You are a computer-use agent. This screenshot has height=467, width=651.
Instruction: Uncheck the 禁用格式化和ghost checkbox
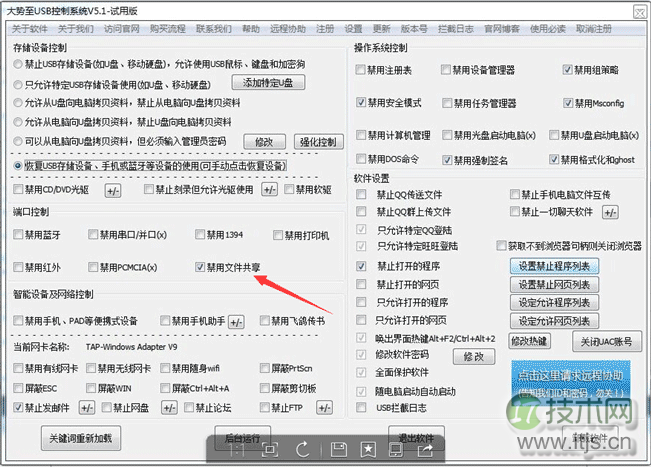pos(554,159)
